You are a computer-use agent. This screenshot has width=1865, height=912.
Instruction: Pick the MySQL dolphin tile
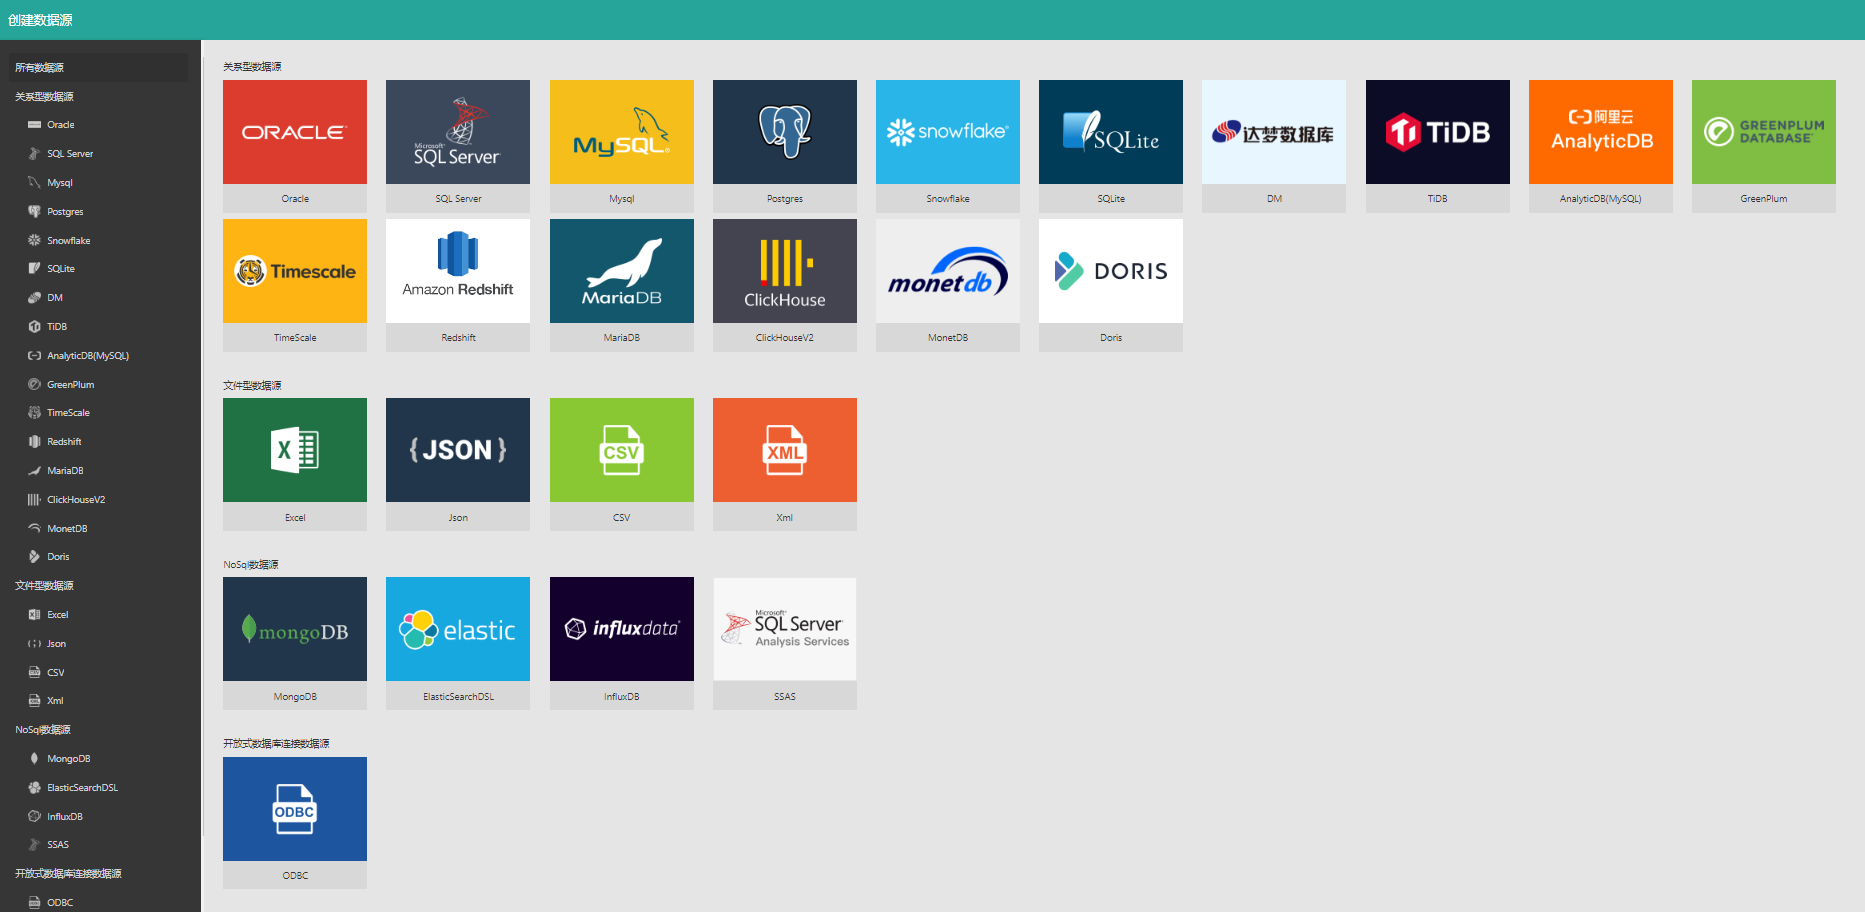point(622,146)
